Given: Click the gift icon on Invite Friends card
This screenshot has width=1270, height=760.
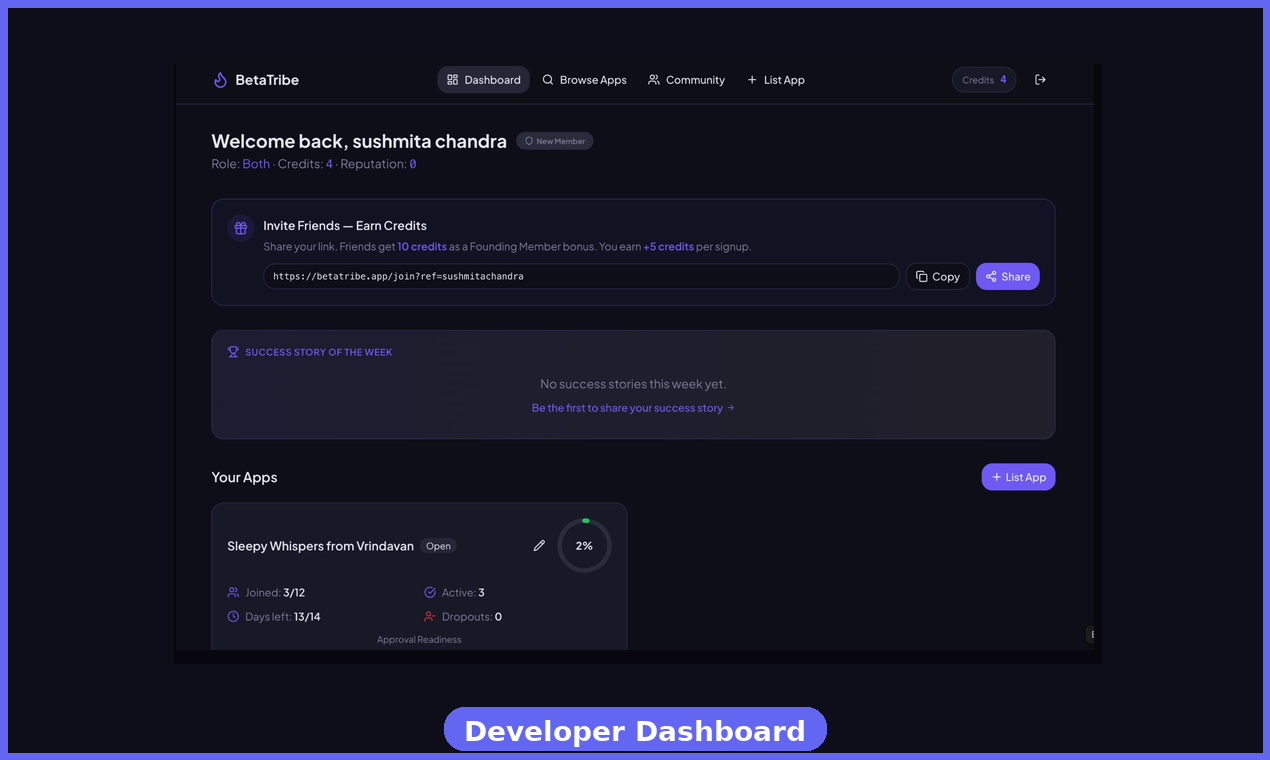Looking at the screenshot, I should (240, 228).
